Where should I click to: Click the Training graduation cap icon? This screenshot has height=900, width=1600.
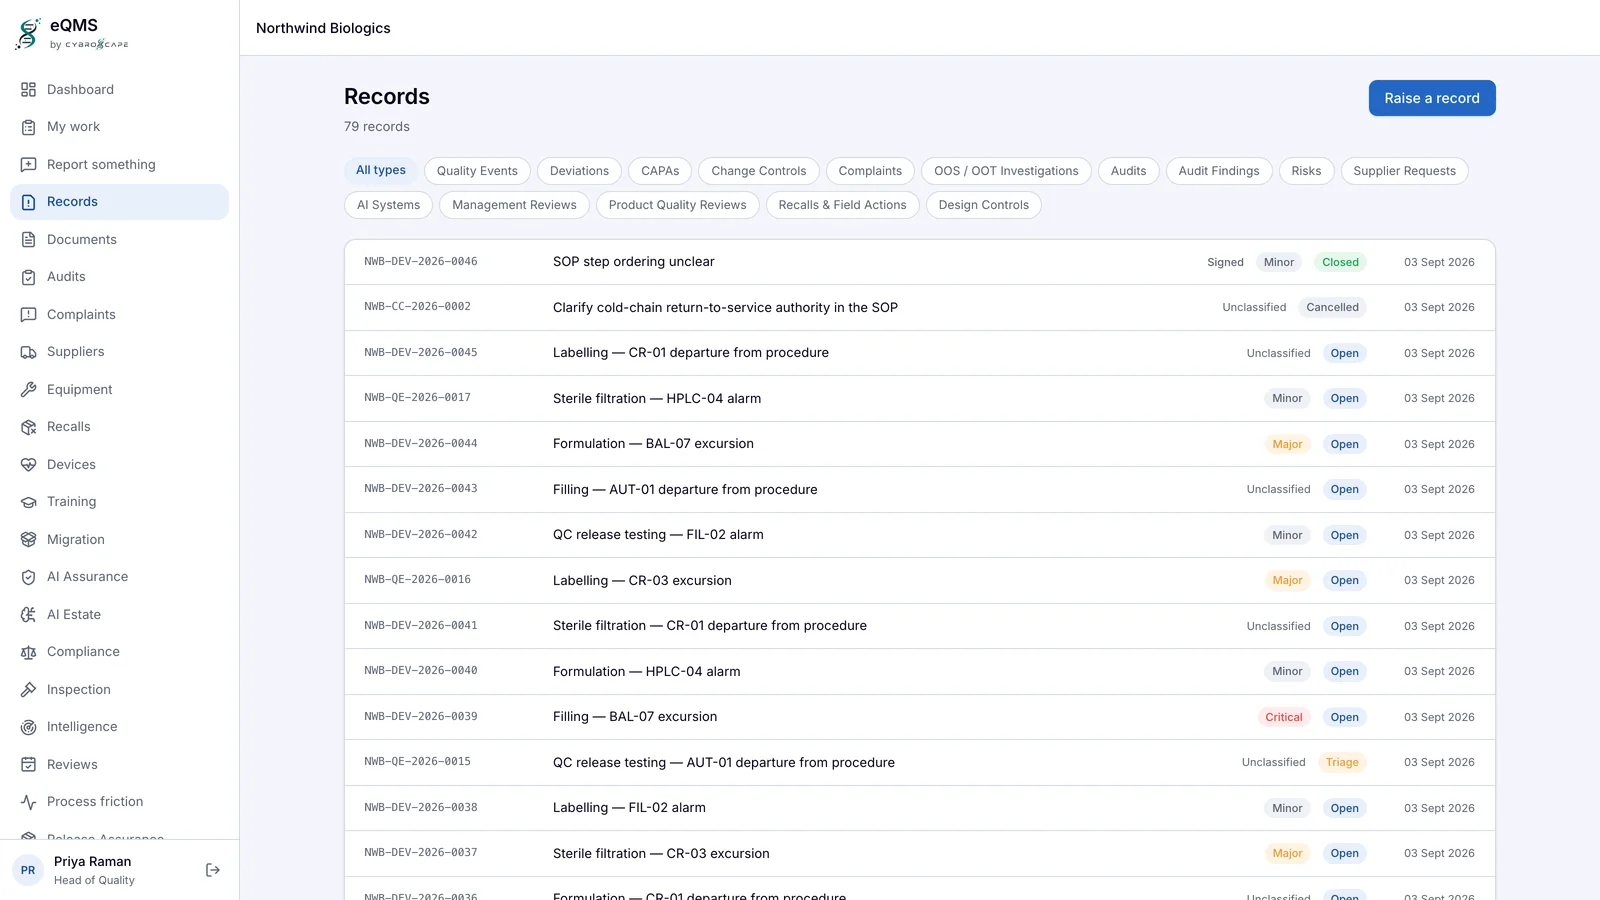pyautogui.click(x=28, y=502)
